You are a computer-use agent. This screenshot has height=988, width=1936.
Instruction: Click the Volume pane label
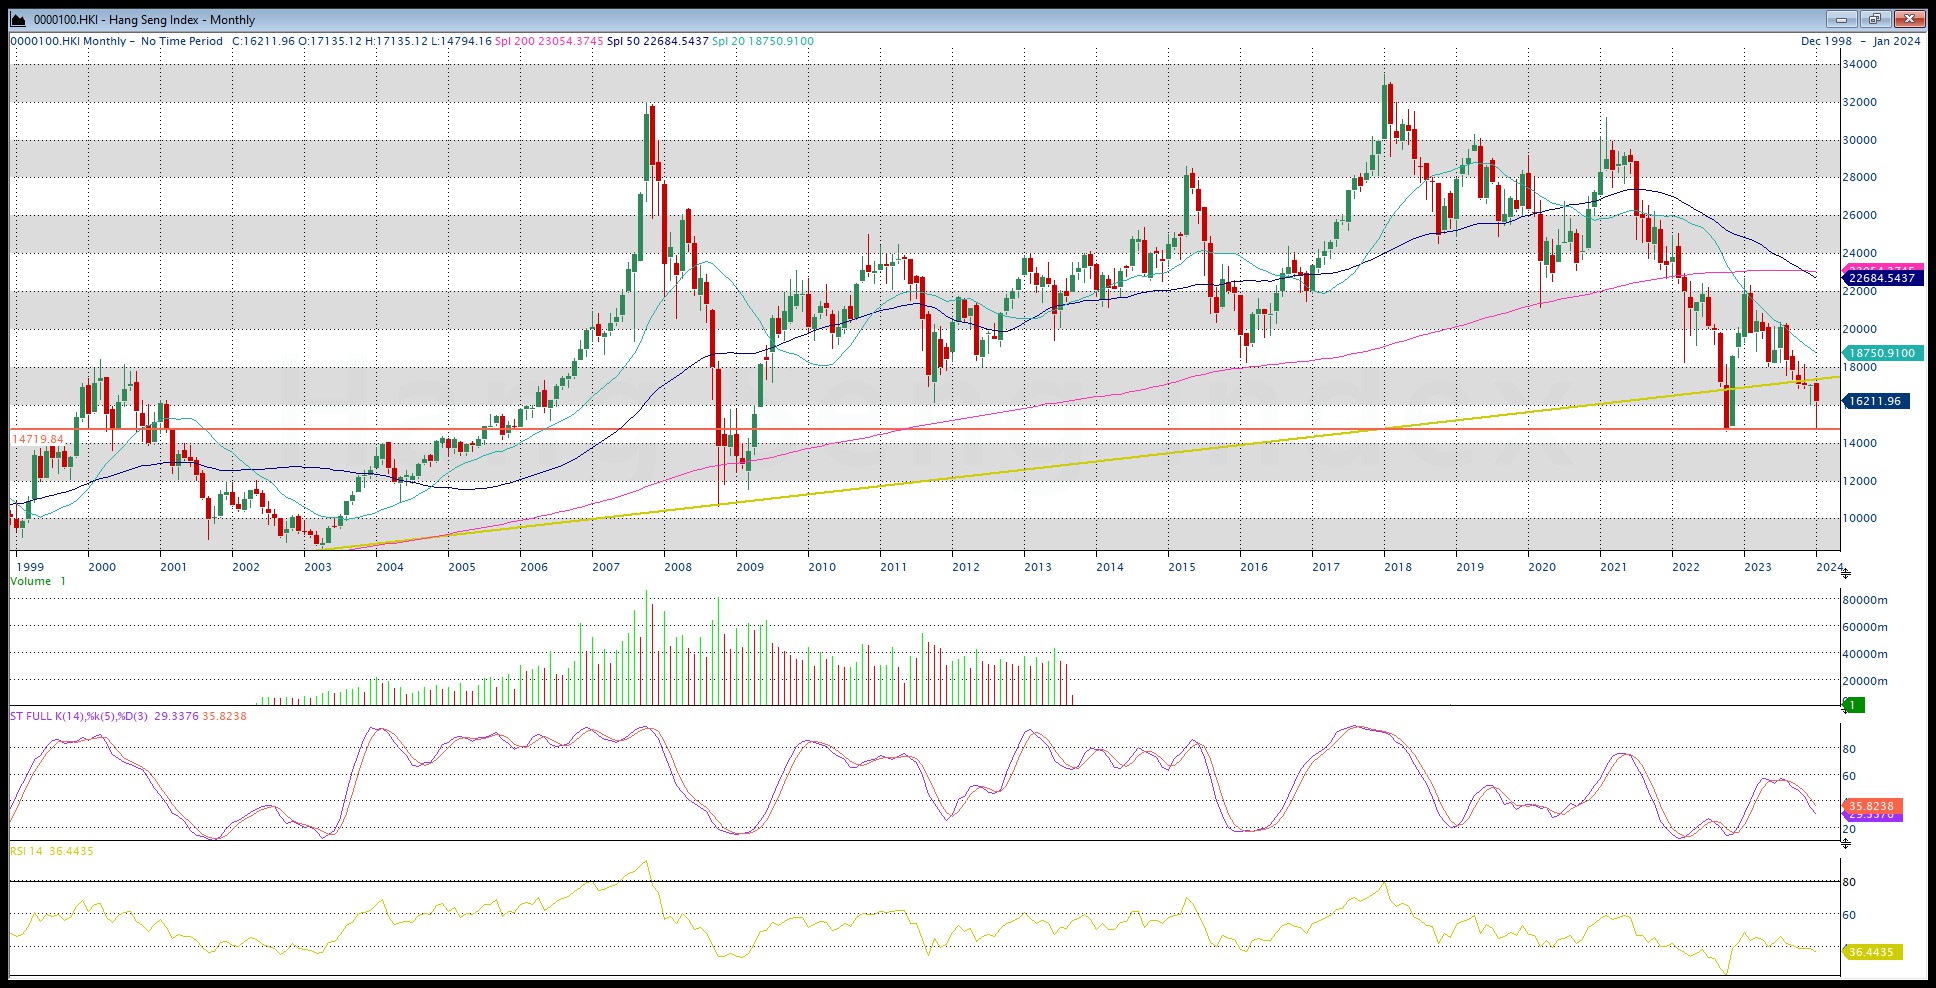(38, 581)
